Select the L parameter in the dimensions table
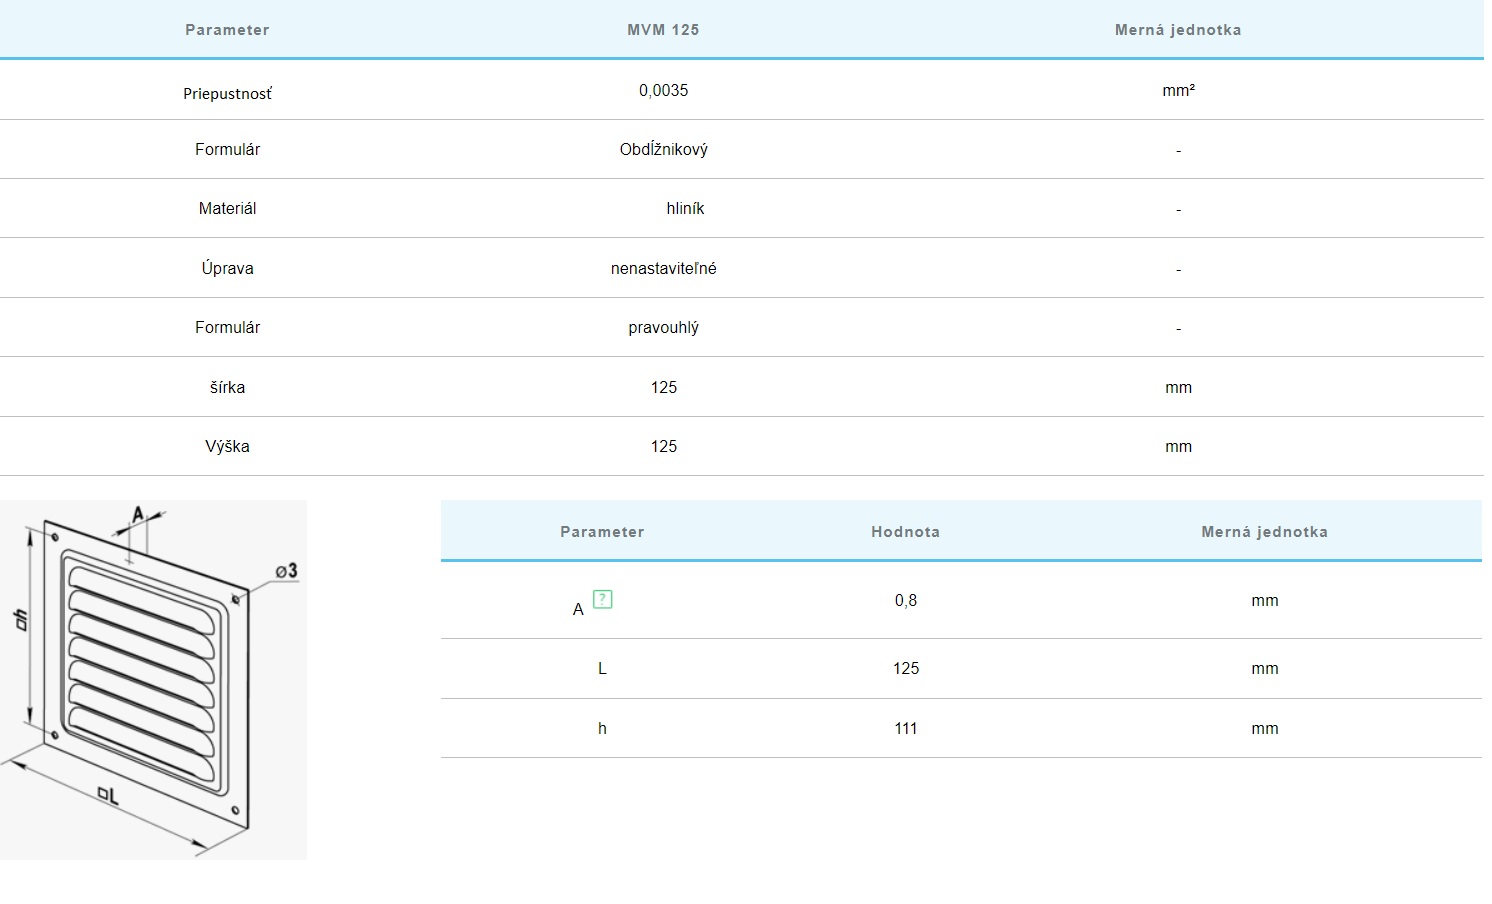 click(602, 668)
